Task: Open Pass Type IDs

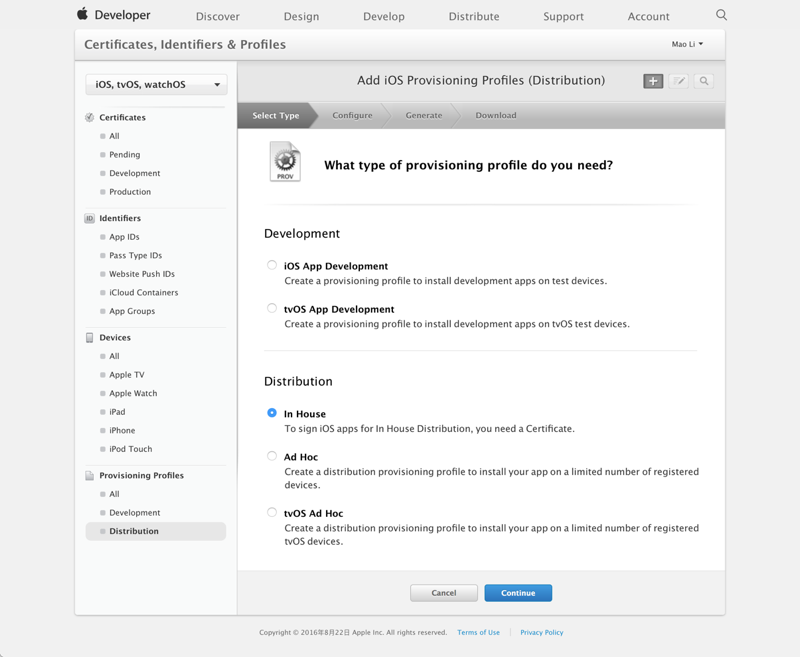Action: [x=135, y=256]
